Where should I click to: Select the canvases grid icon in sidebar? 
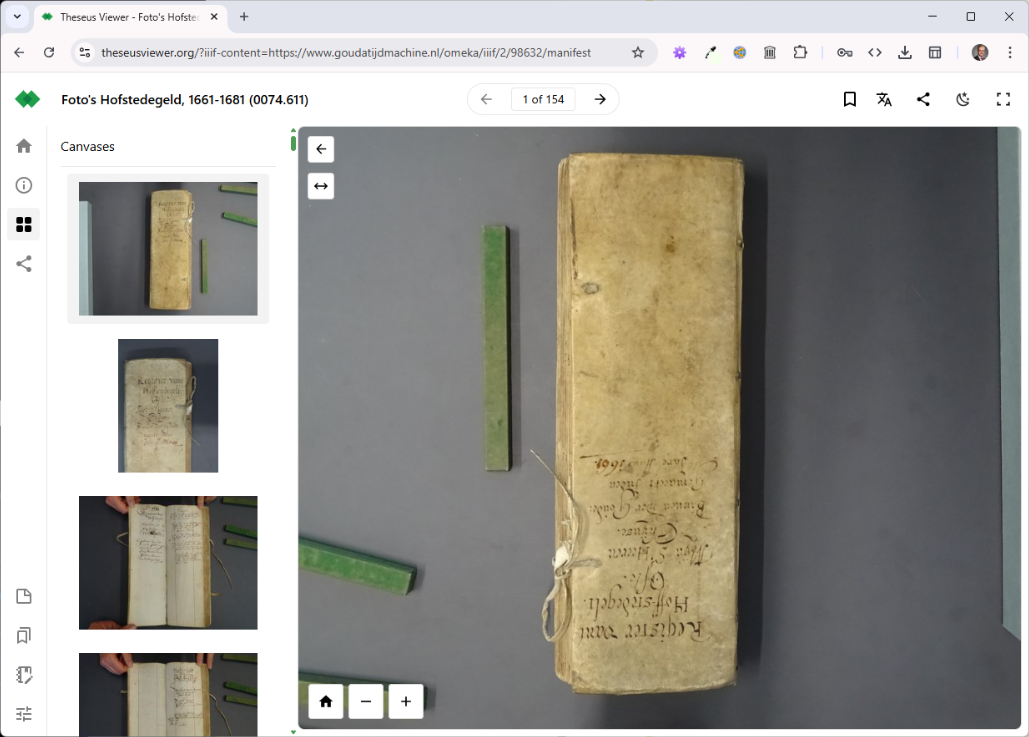[24, 224]
